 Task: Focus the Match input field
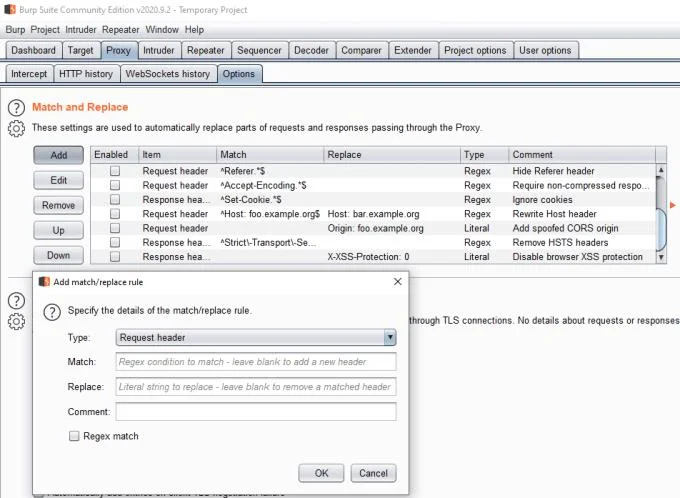tap(256, 362)
